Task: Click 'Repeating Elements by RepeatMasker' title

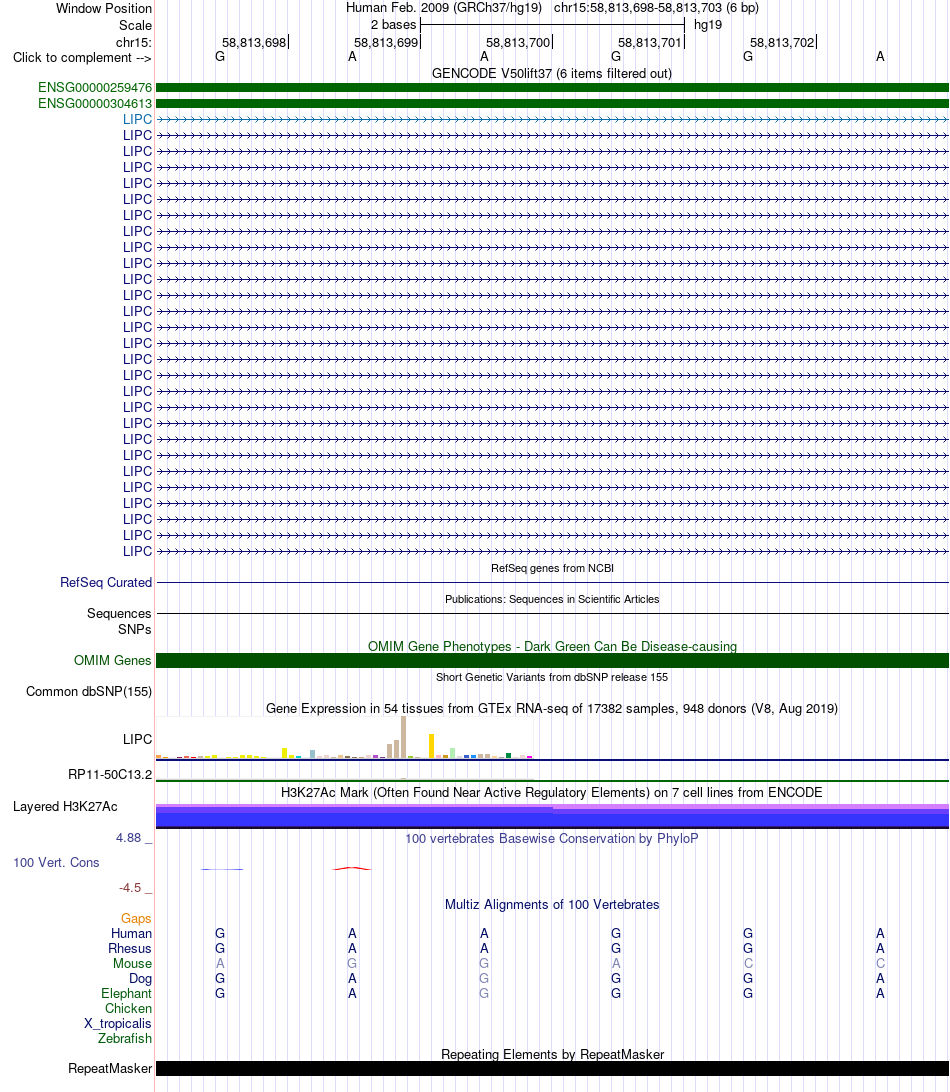Action: [x=552, y=1054]
